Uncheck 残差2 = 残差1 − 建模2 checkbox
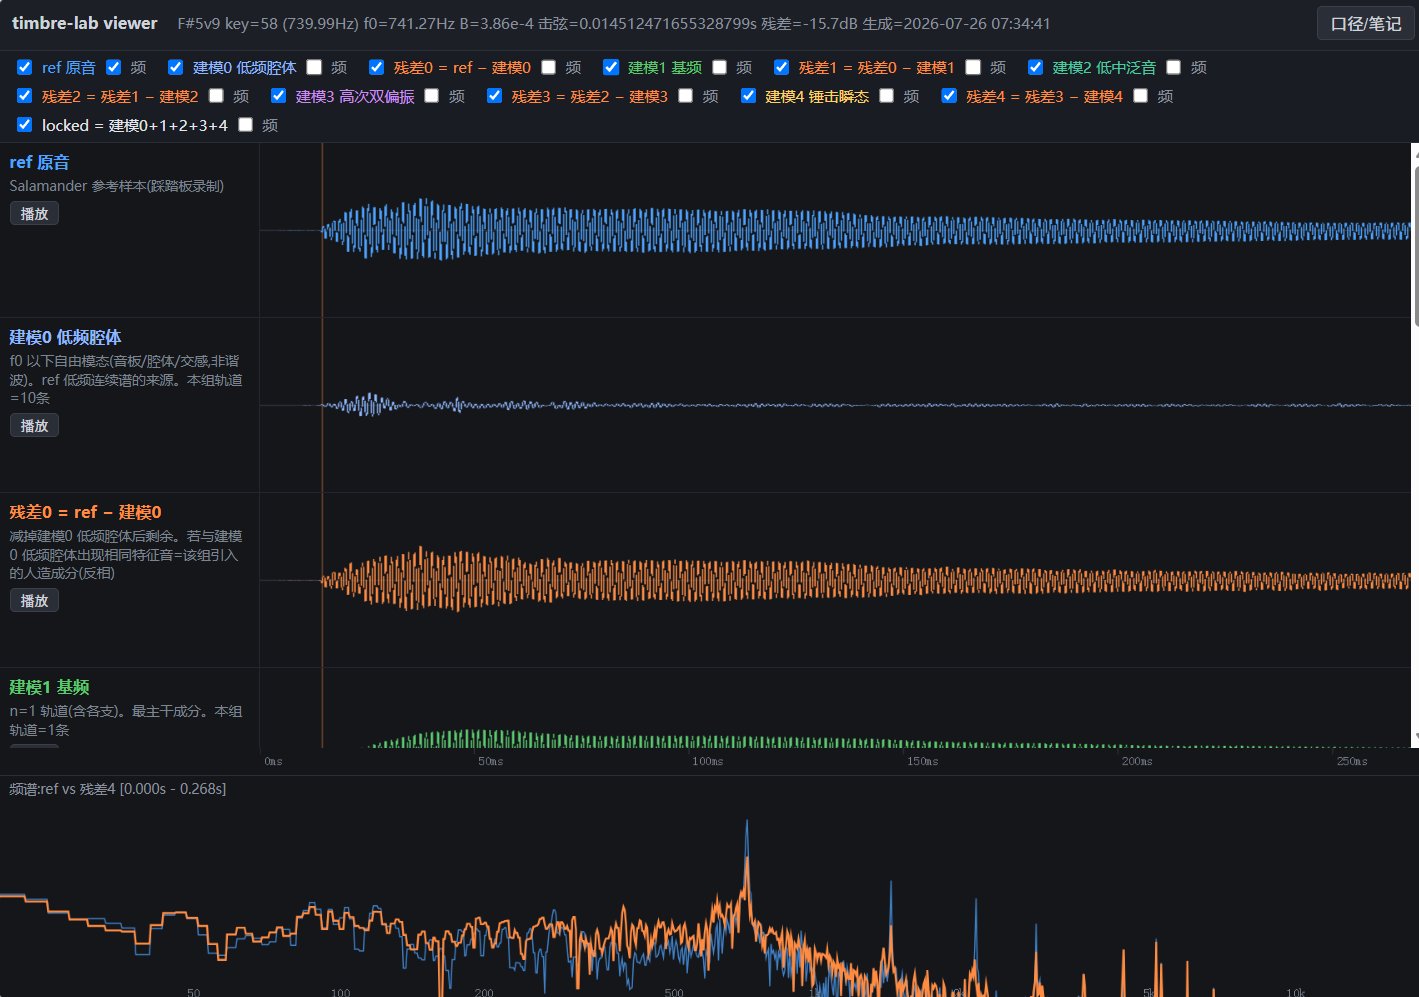 tap(25, 96)
